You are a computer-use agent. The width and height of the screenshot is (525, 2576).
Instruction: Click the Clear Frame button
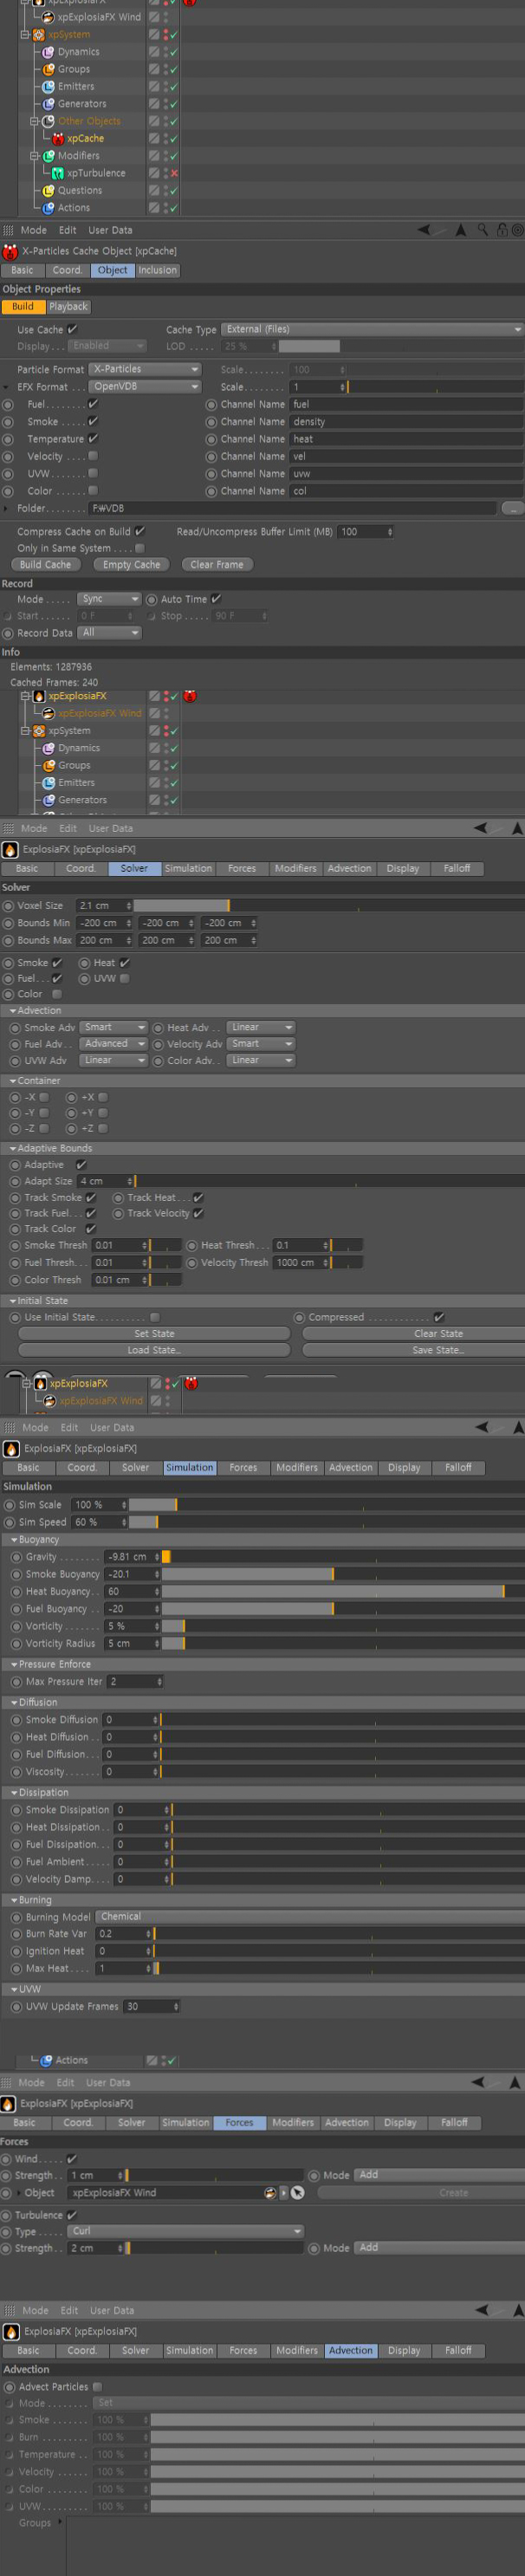pyautogui.click(x=216, y=564)
